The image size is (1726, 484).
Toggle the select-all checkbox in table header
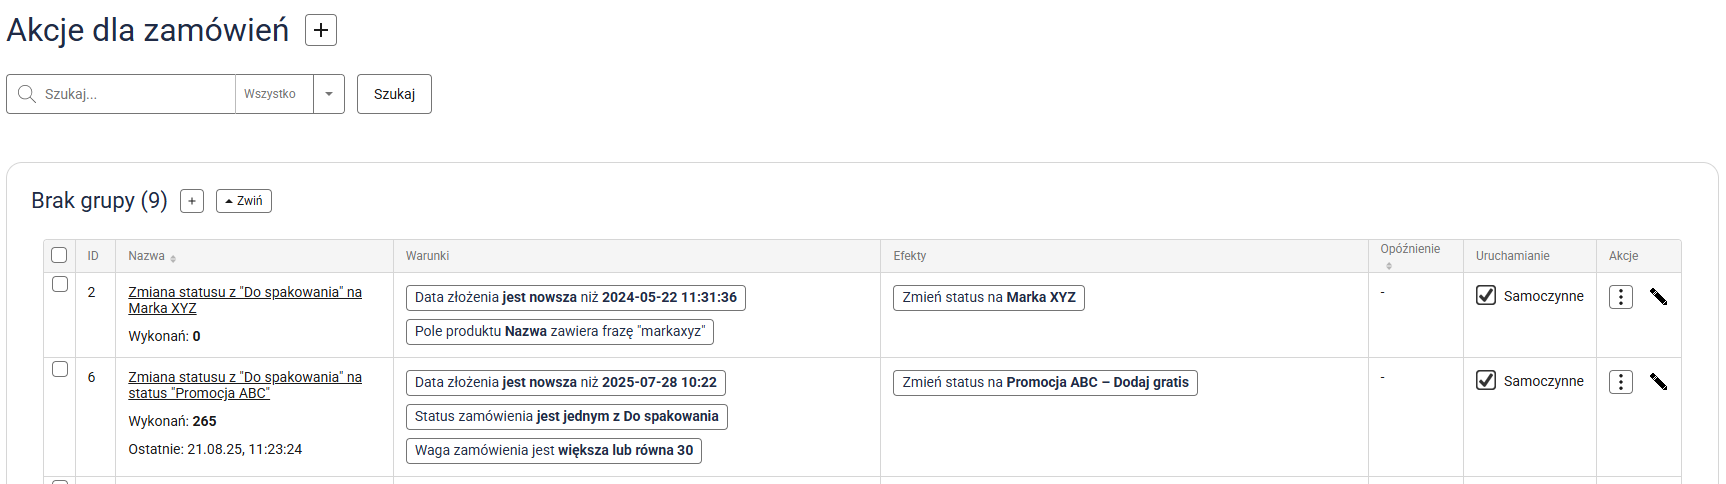(59, 255)
